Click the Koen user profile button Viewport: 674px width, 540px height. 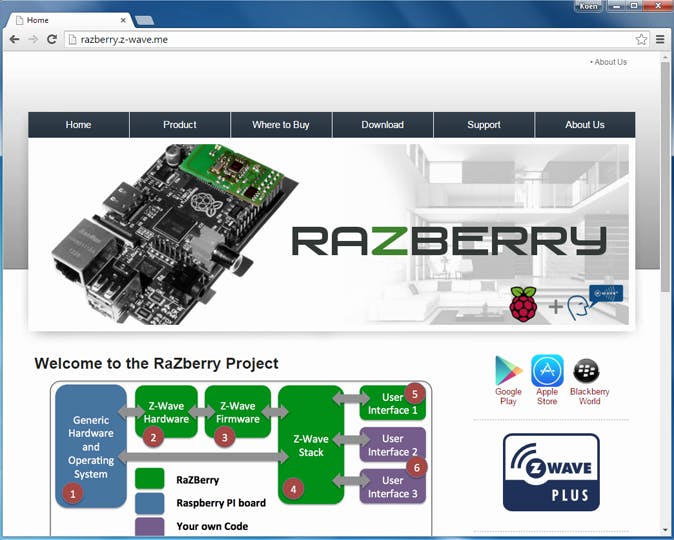588,6
